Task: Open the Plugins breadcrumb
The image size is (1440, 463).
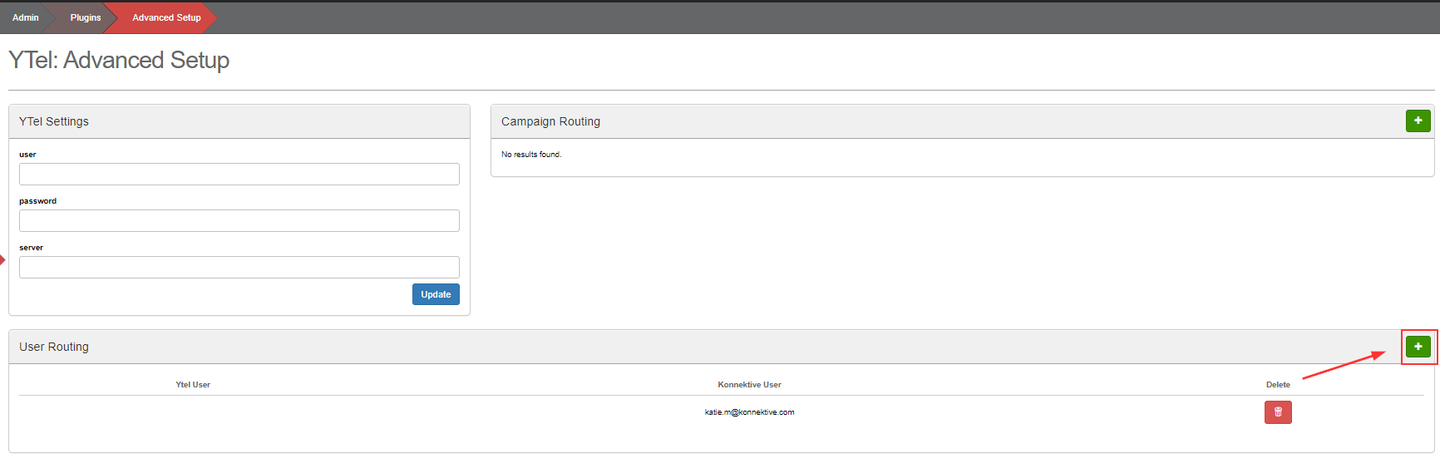Action: click(85, 17)
